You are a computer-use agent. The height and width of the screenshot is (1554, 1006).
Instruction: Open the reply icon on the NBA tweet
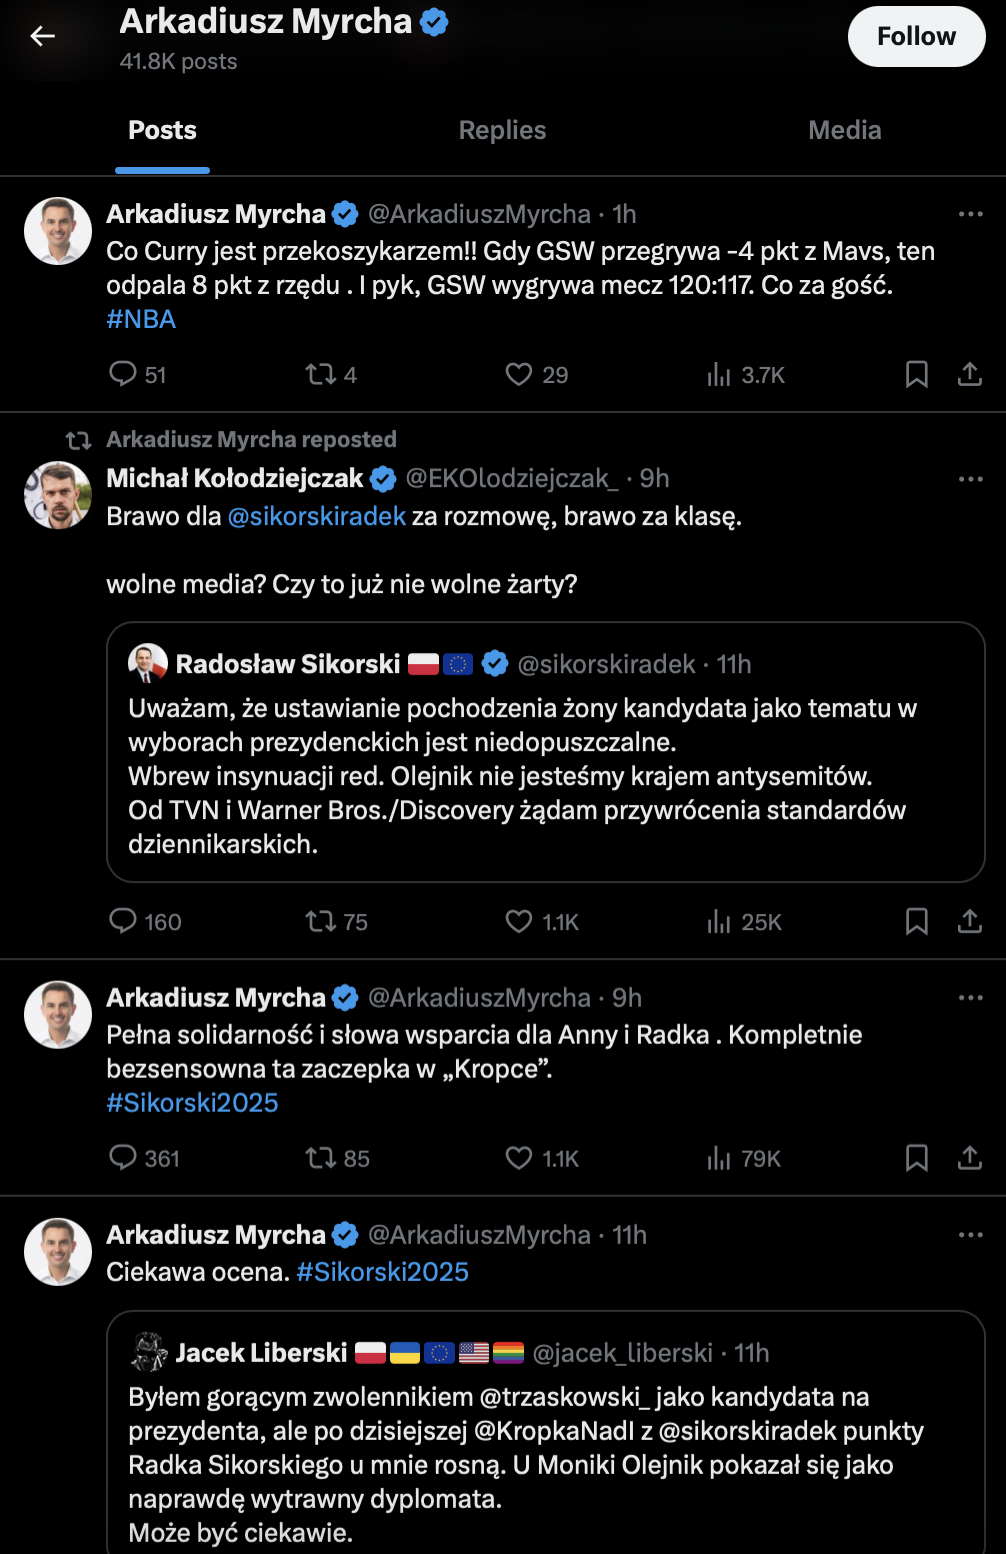point(122,374)
